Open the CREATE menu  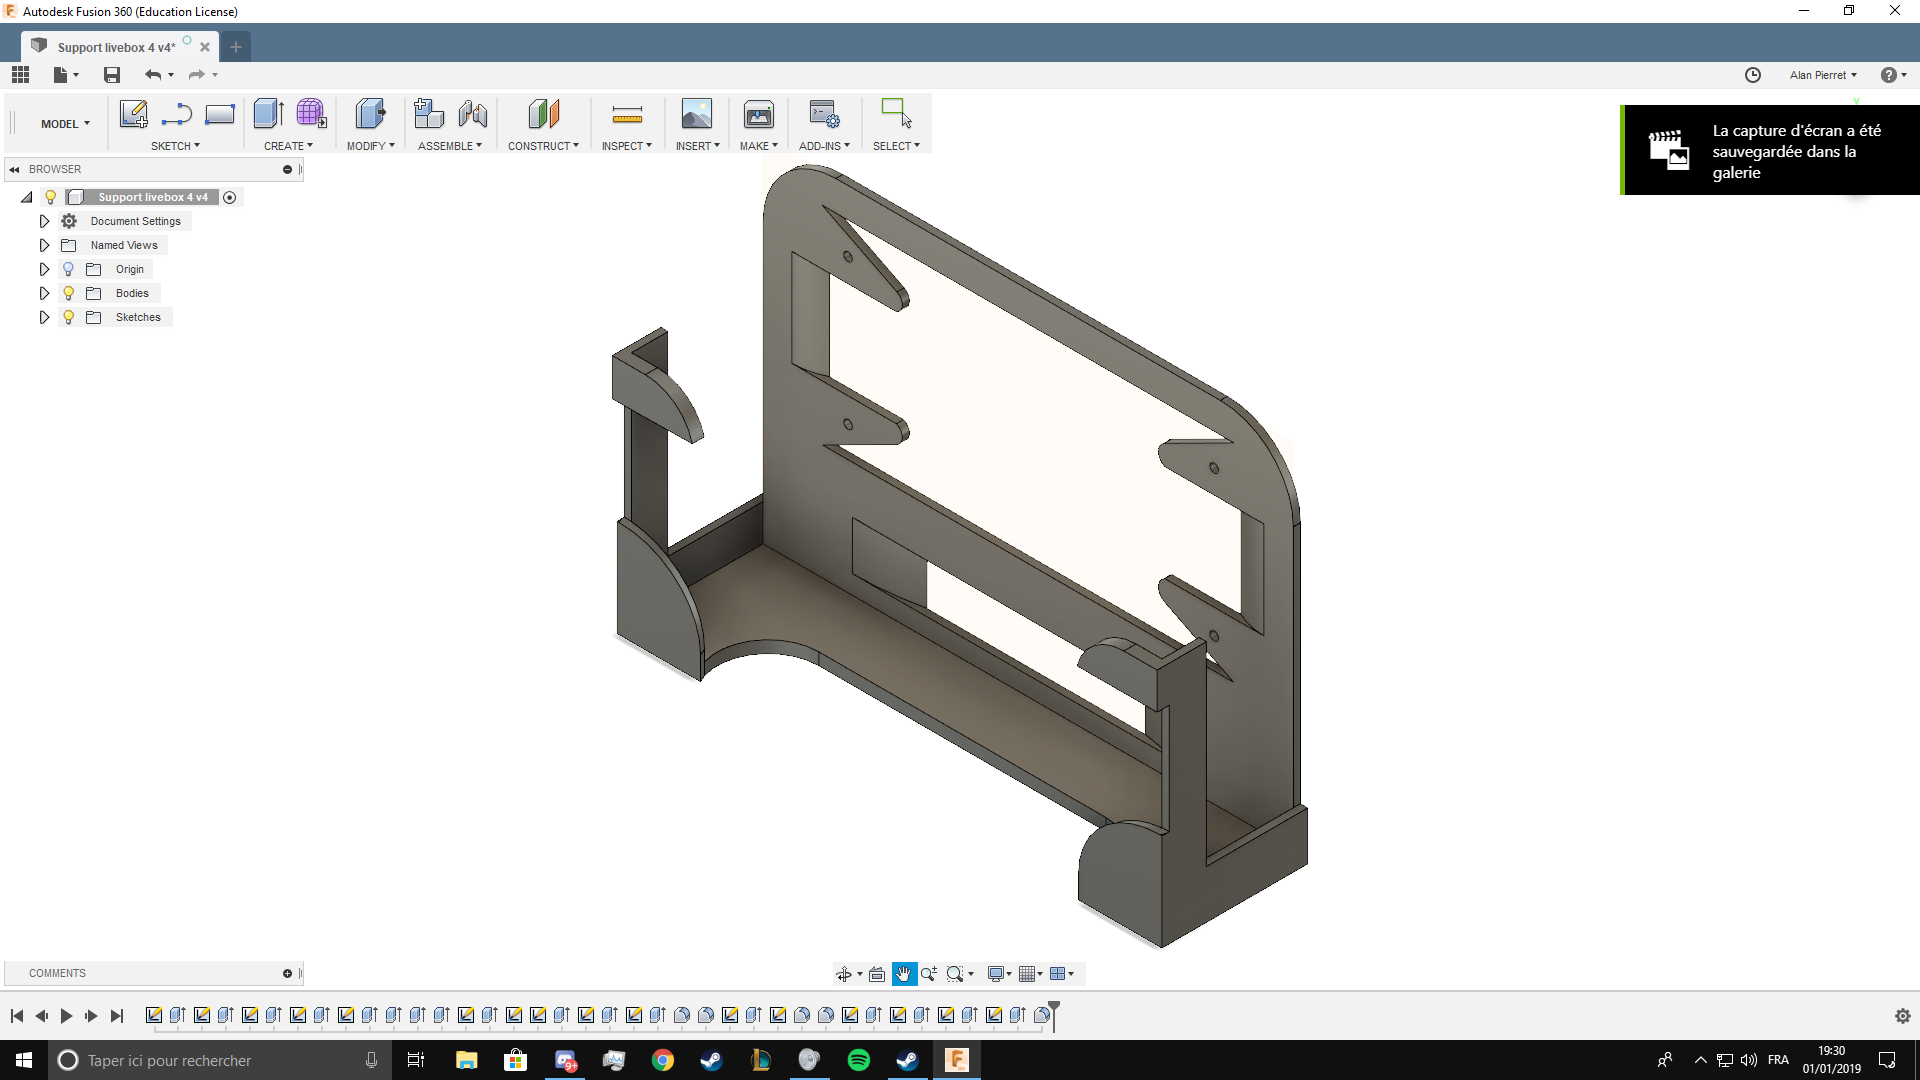(x=288, y=146)
